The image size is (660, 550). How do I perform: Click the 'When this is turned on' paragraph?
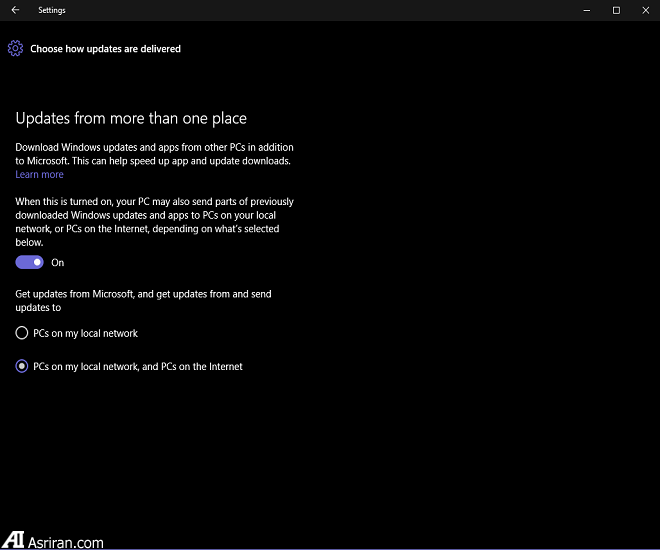[x=154, y=222]
